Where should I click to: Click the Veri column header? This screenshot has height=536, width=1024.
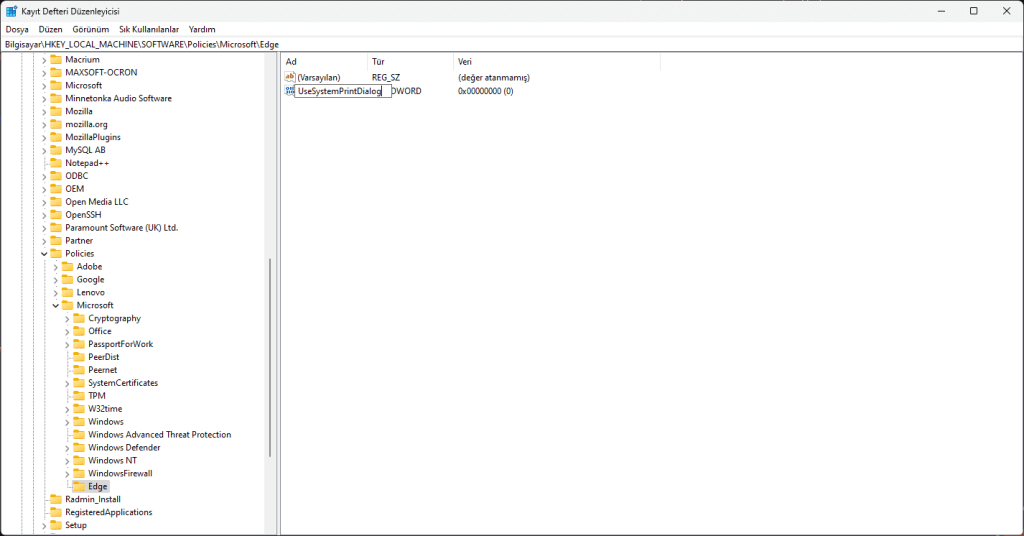[556, 62]
